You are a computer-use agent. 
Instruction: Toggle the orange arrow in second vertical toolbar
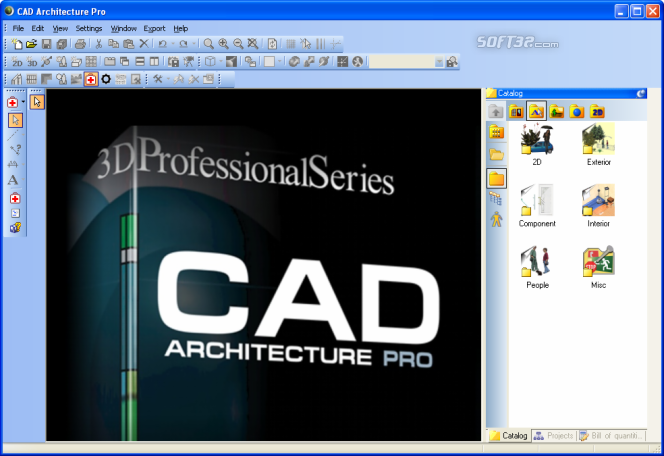[37, 102]
